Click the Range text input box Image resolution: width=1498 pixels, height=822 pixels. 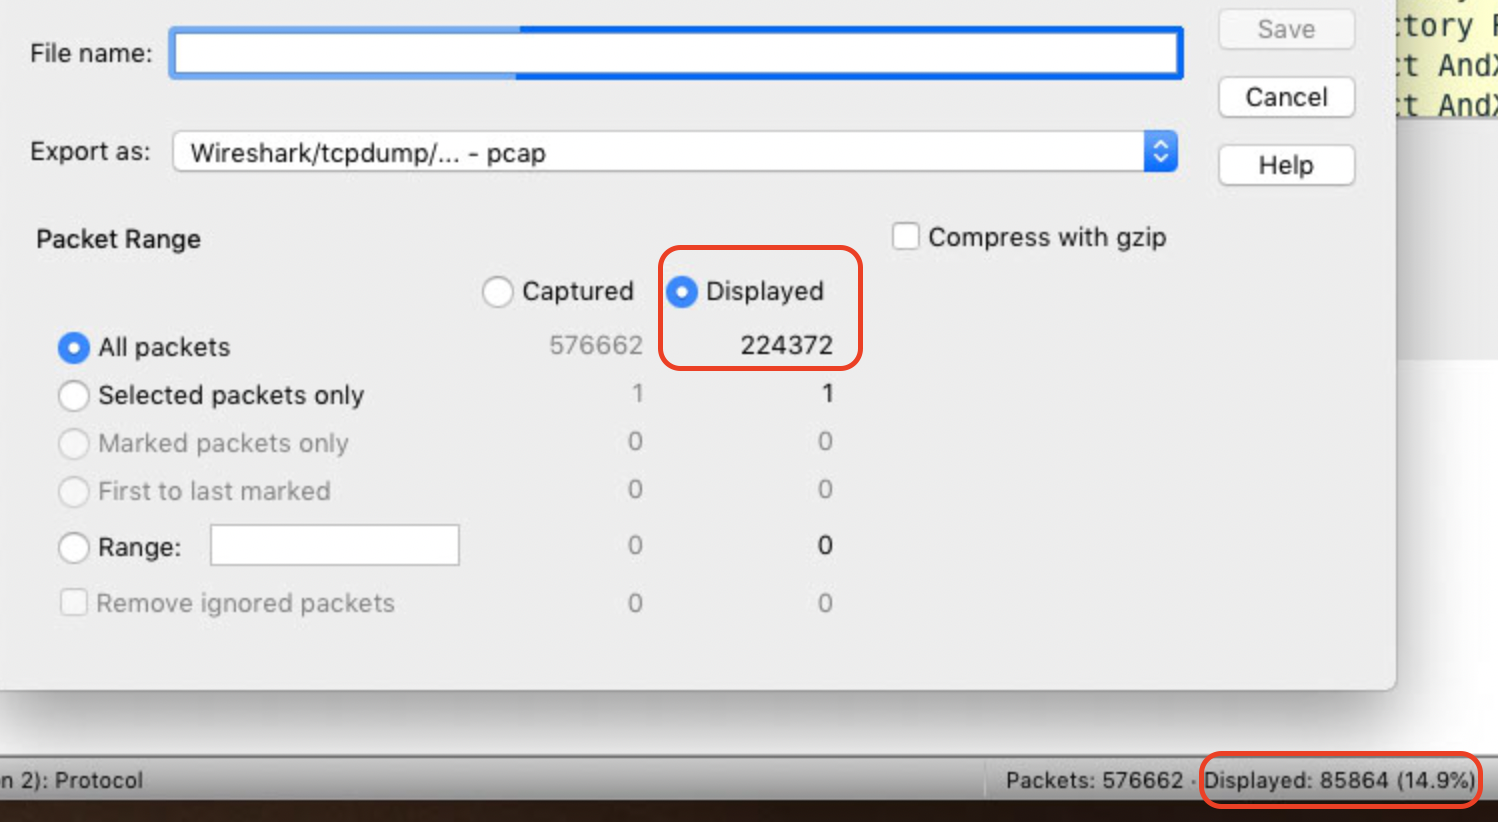coord(335,545)
